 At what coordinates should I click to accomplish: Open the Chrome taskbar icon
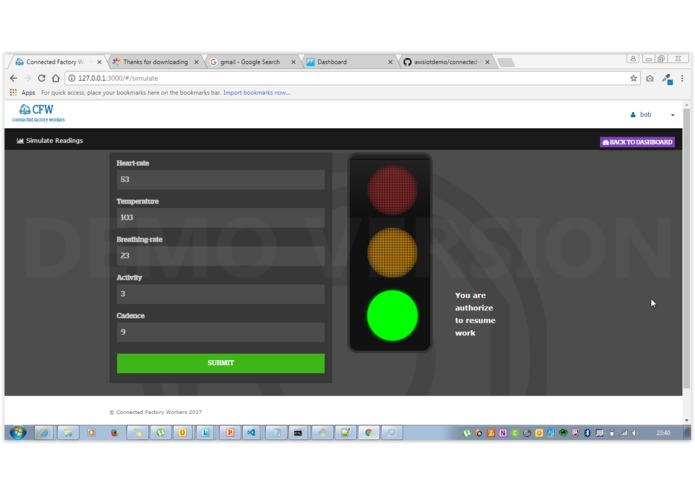[368, 432]
